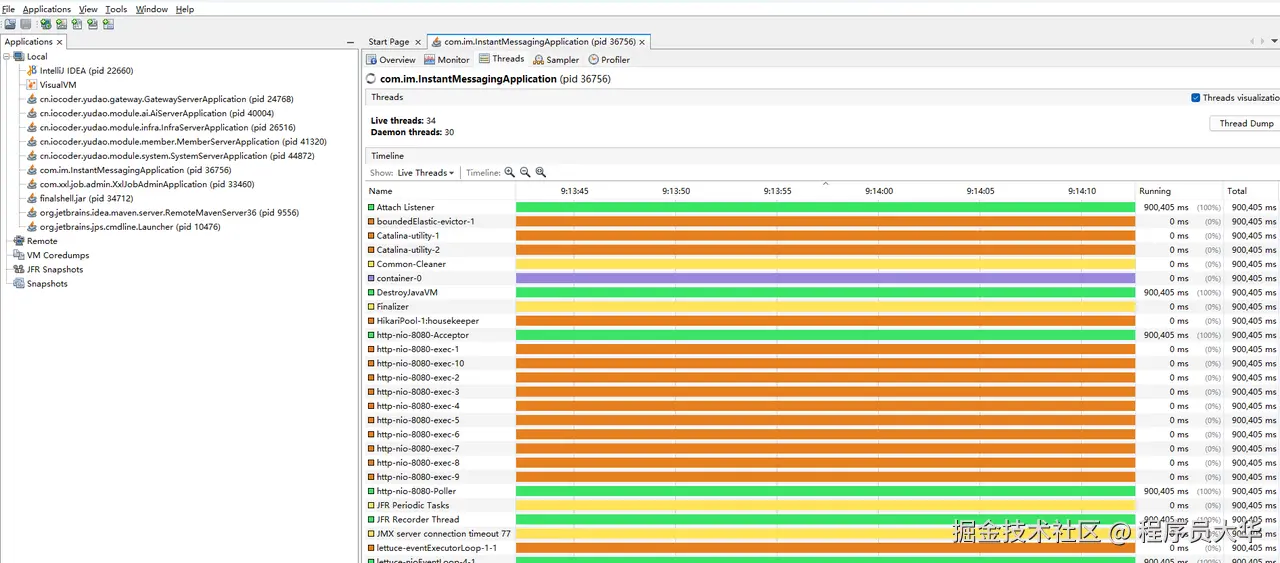1280x563 pixels.
Task: Sort threads by the Total column header
Action: (x=1252, y=191)
